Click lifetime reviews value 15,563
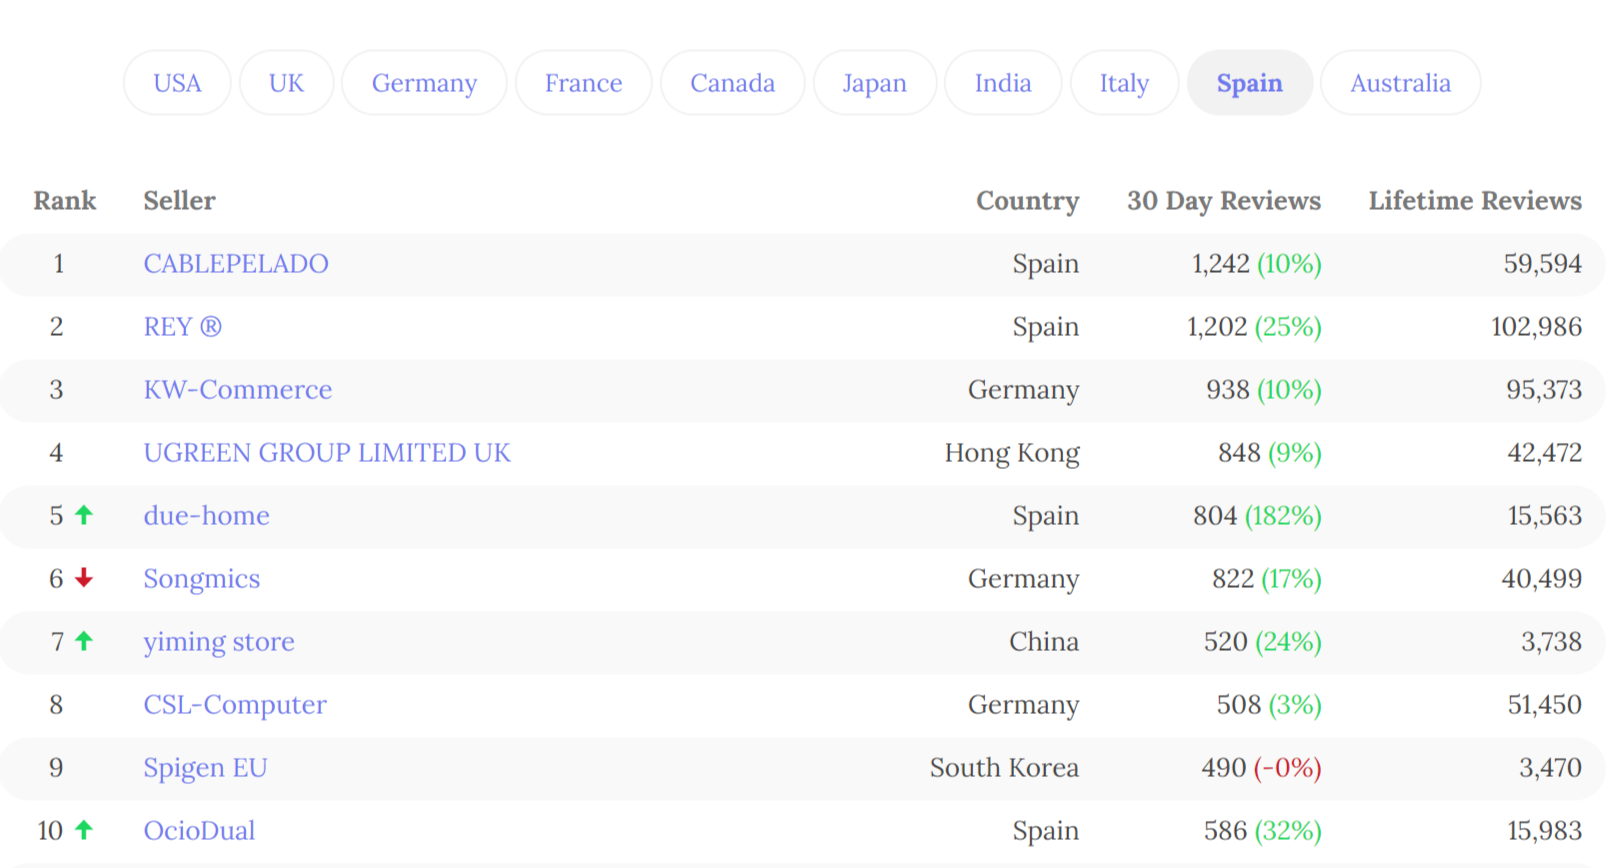Screen dimensions: 1622x868 coord(1545,516)
